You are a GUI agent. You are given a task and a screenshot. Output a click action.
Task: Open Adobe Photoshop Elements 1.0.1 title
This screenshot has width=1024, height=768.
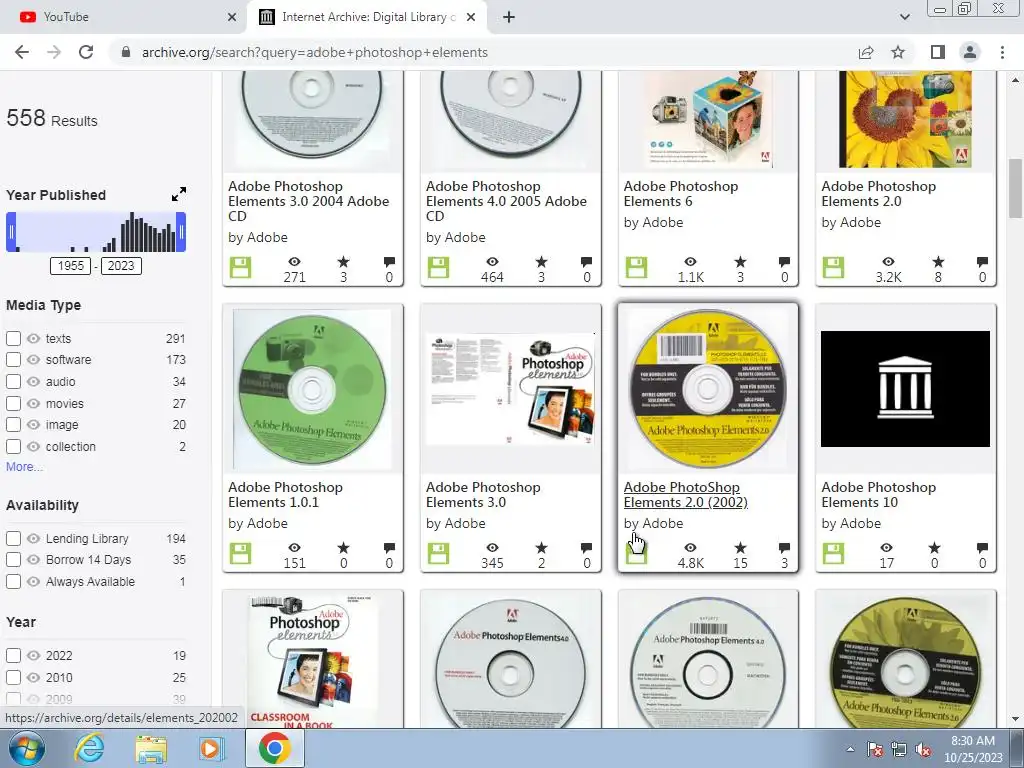(285, 494)
